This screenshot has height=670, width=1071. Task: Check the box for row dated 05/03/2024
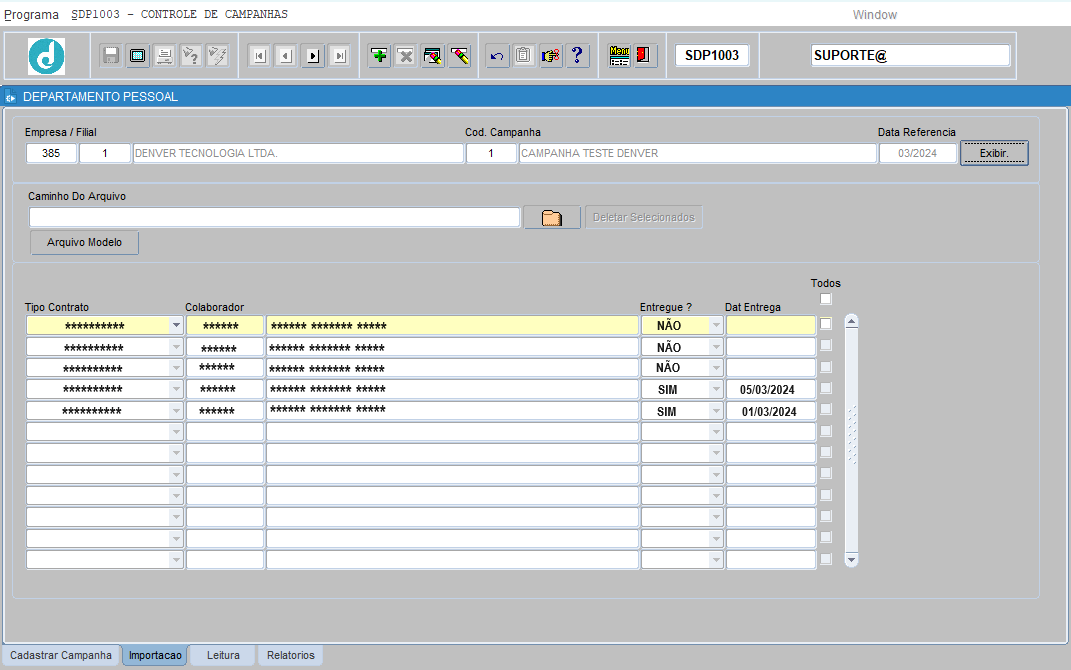(x=826, y=388)
